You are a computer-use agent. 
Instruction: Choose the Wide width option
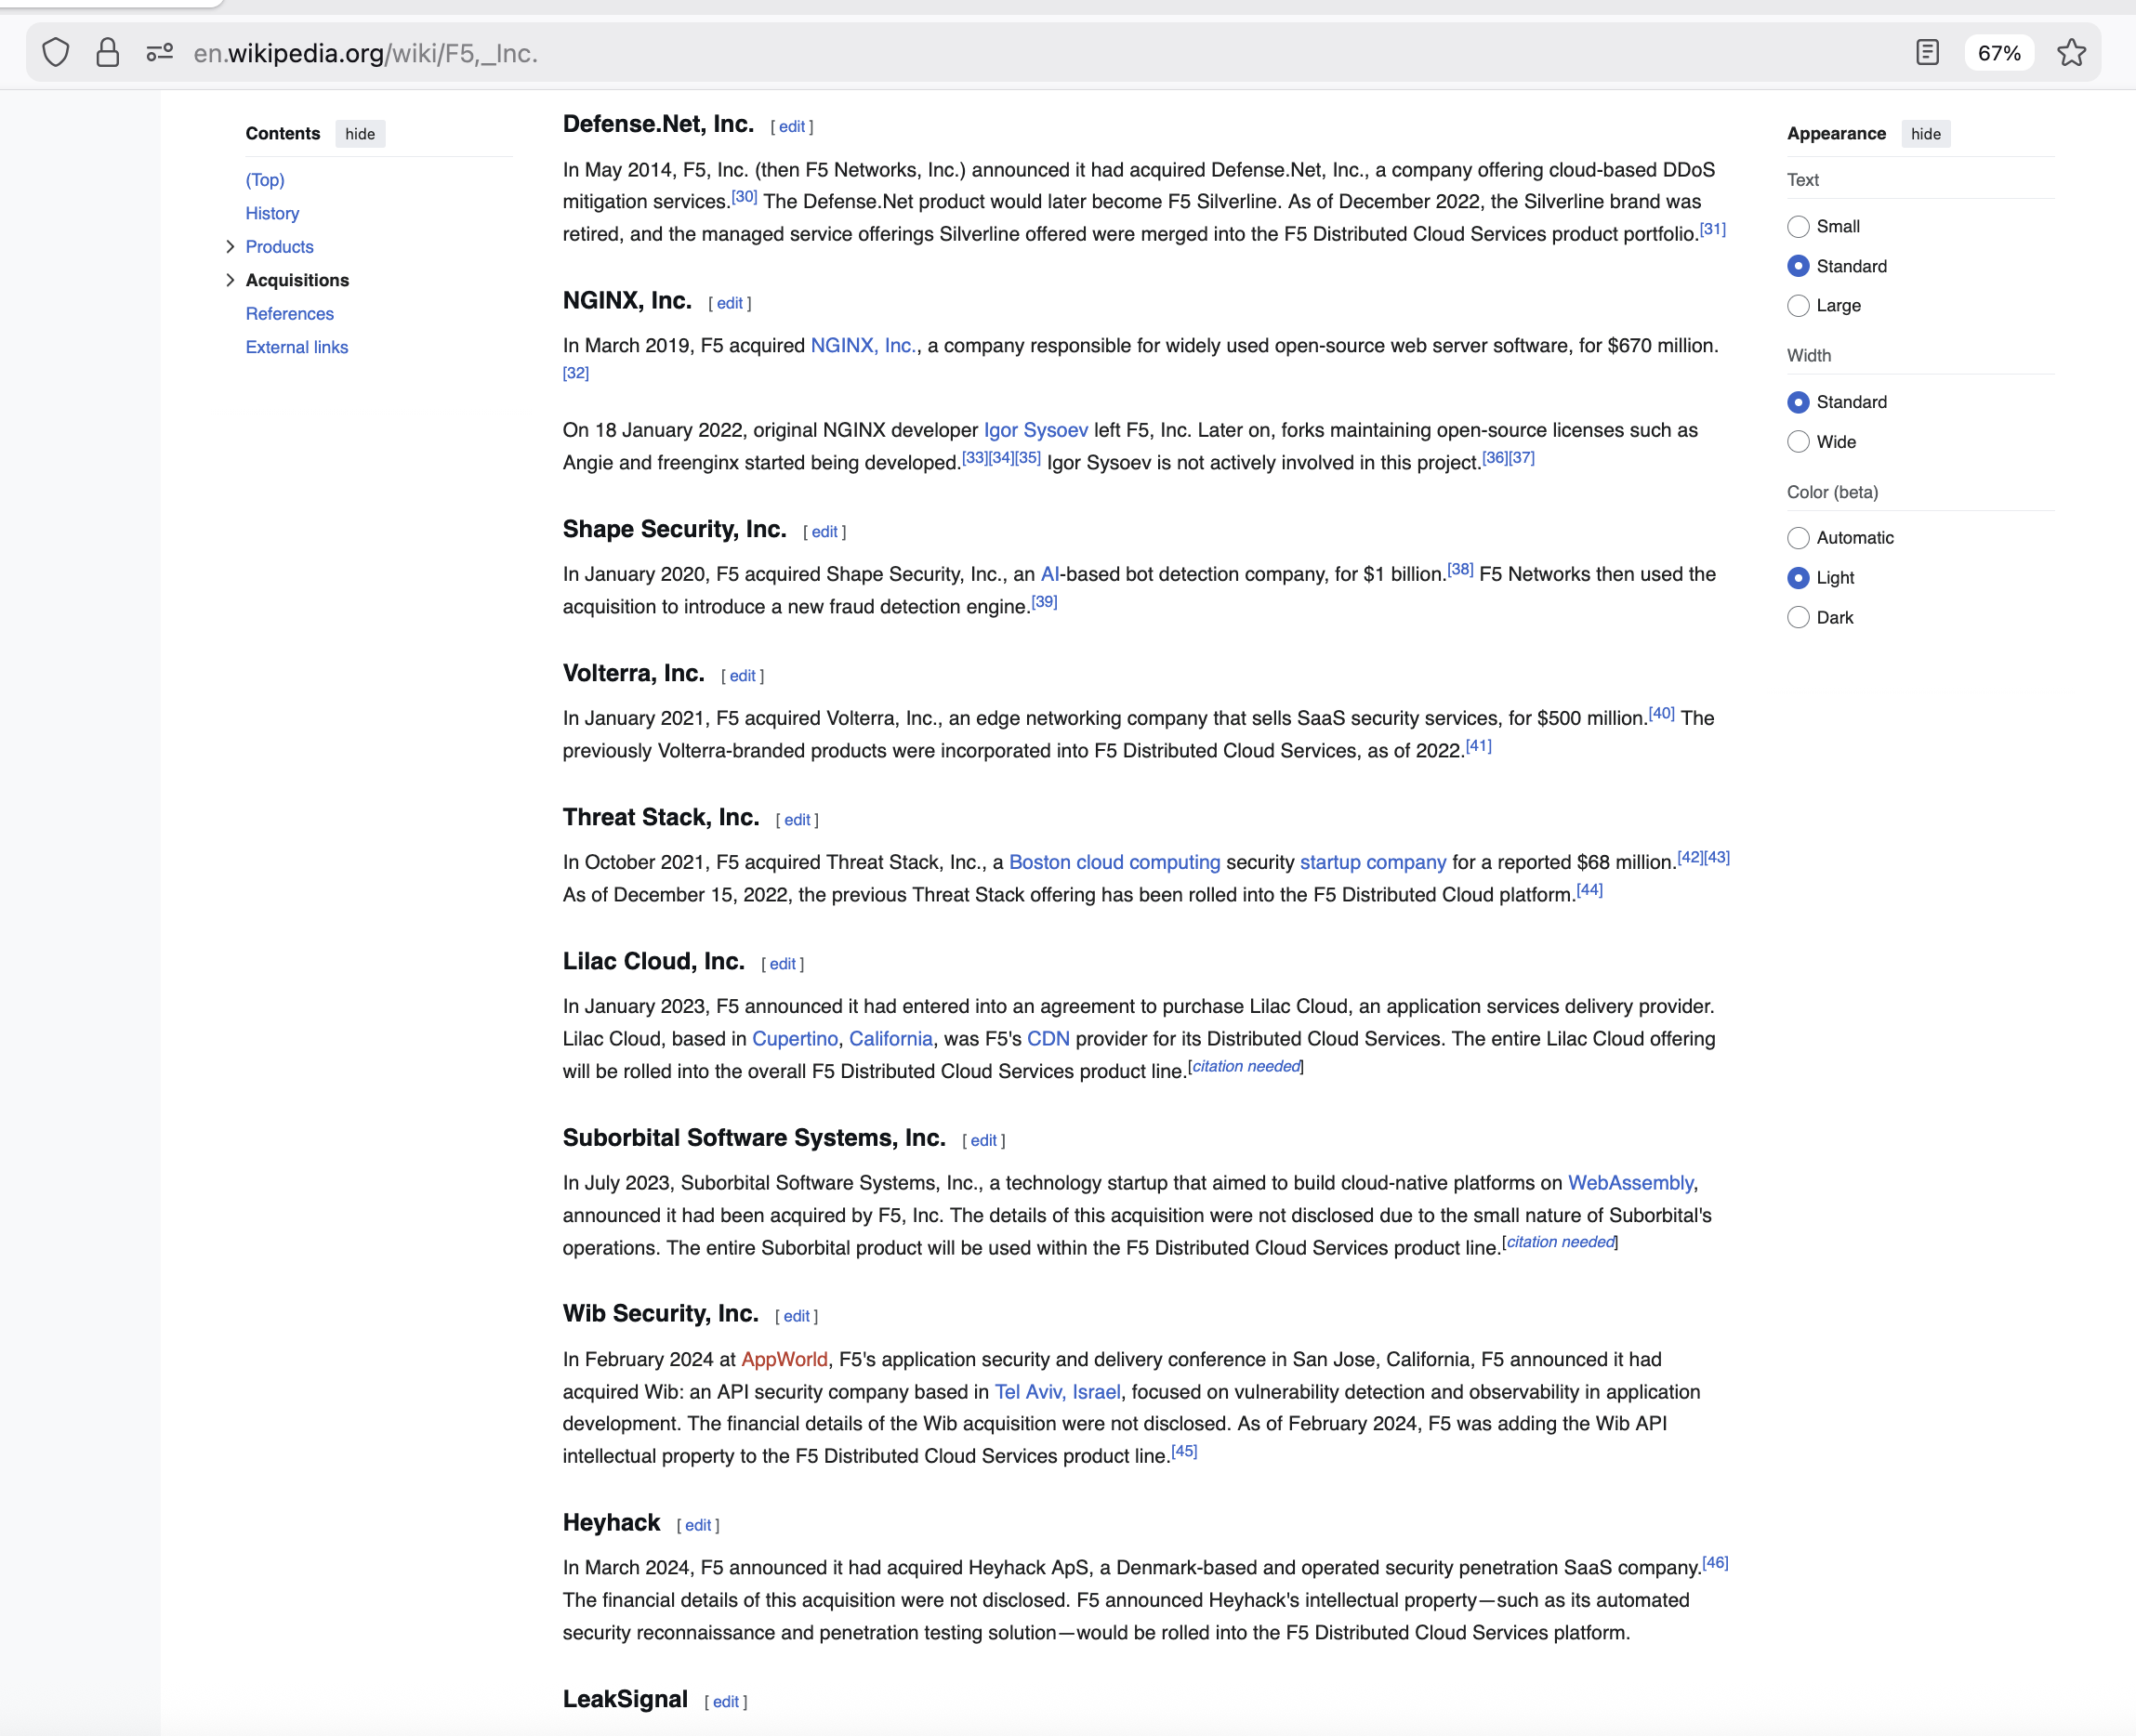click(x=1798, y=442)
